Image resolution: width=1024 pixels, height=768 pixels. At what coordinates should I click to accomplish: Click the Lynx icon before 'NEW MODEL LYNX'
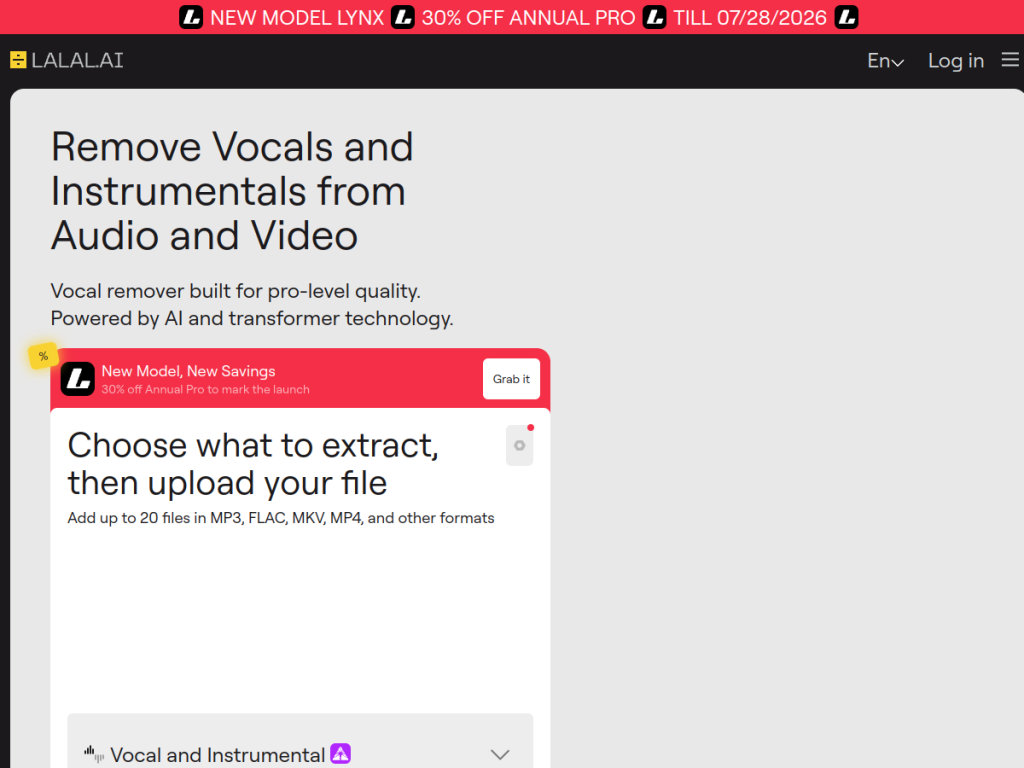tap(191, 17)
